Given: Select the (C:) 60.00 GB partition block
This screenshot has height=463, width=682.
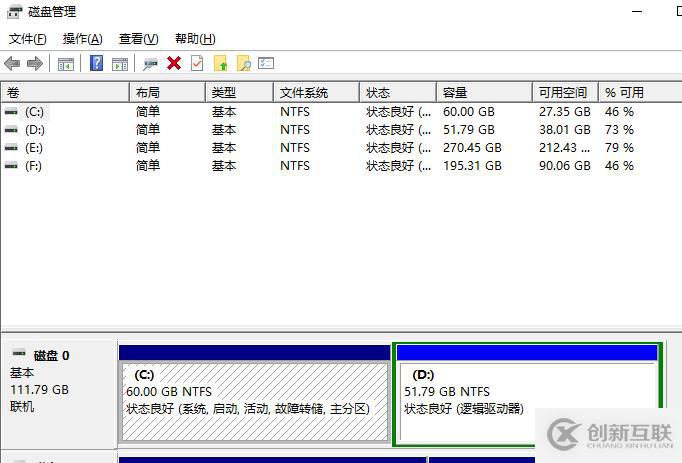Looking at the screenshot, I should point(255,394).
